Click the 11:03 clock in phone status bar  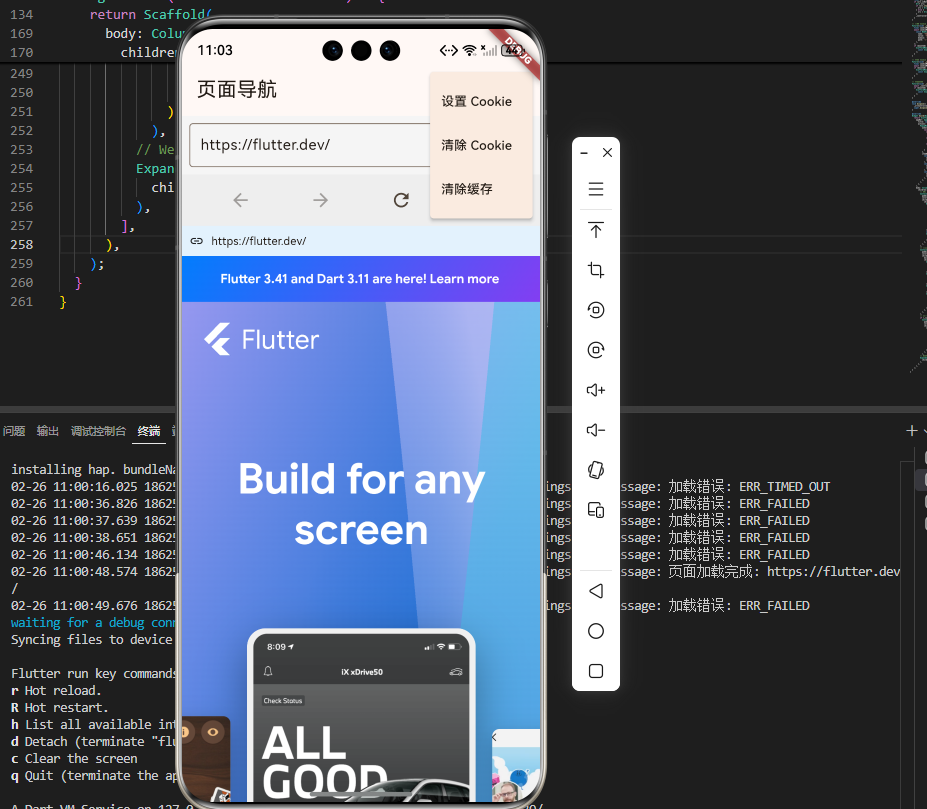(215, 50)
